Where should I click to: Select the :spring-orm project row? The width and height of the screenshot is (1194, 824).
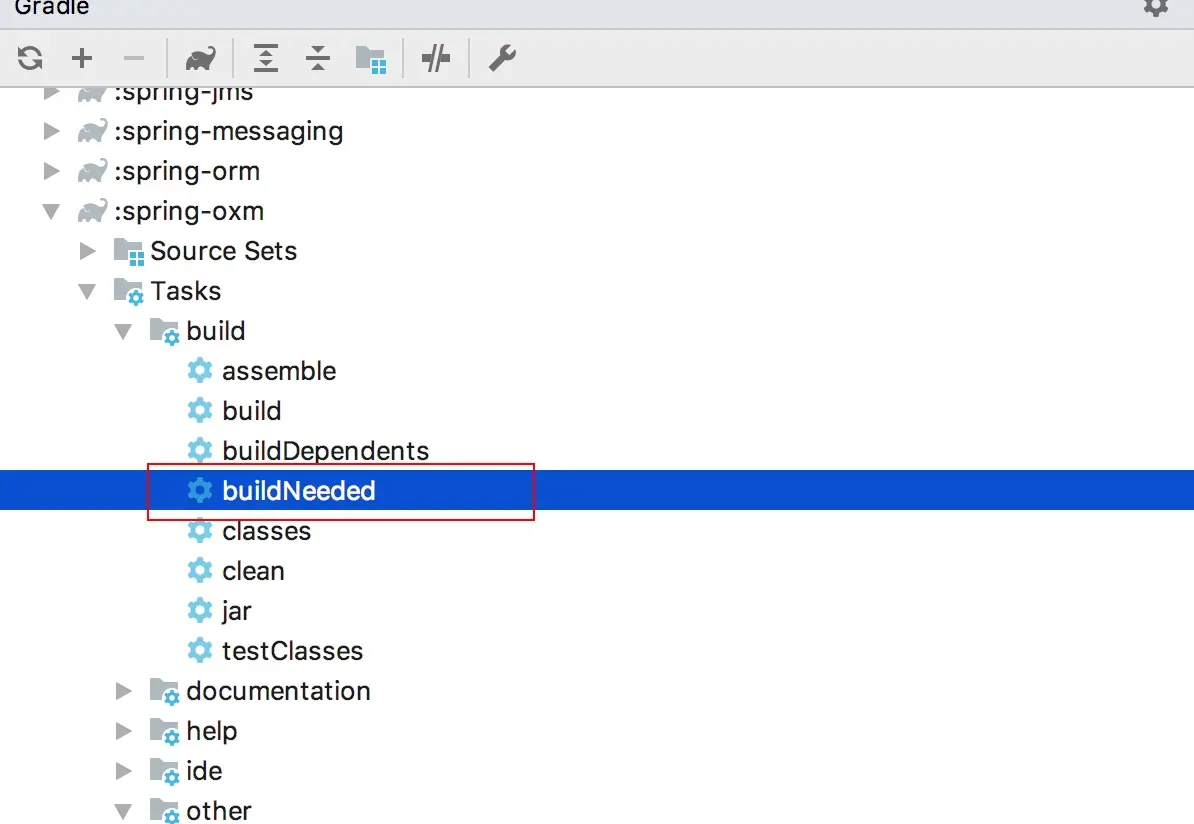[597, 171]
